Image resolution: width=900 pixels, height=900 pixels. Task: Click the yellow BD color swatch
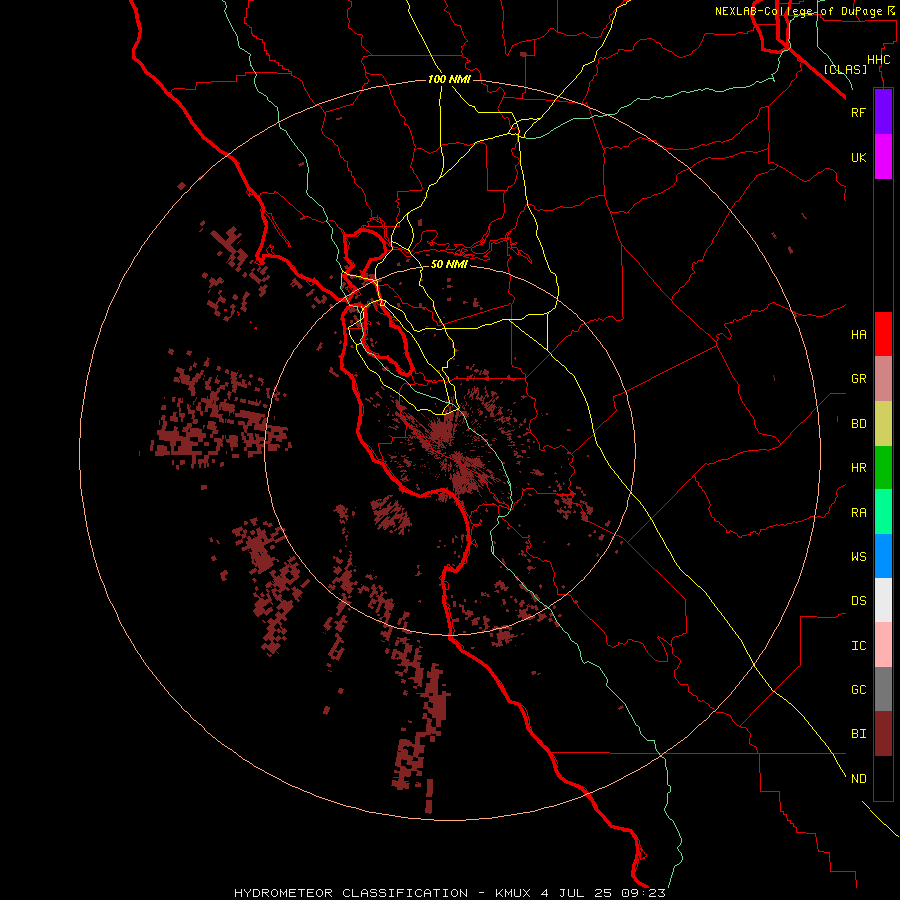883,423
